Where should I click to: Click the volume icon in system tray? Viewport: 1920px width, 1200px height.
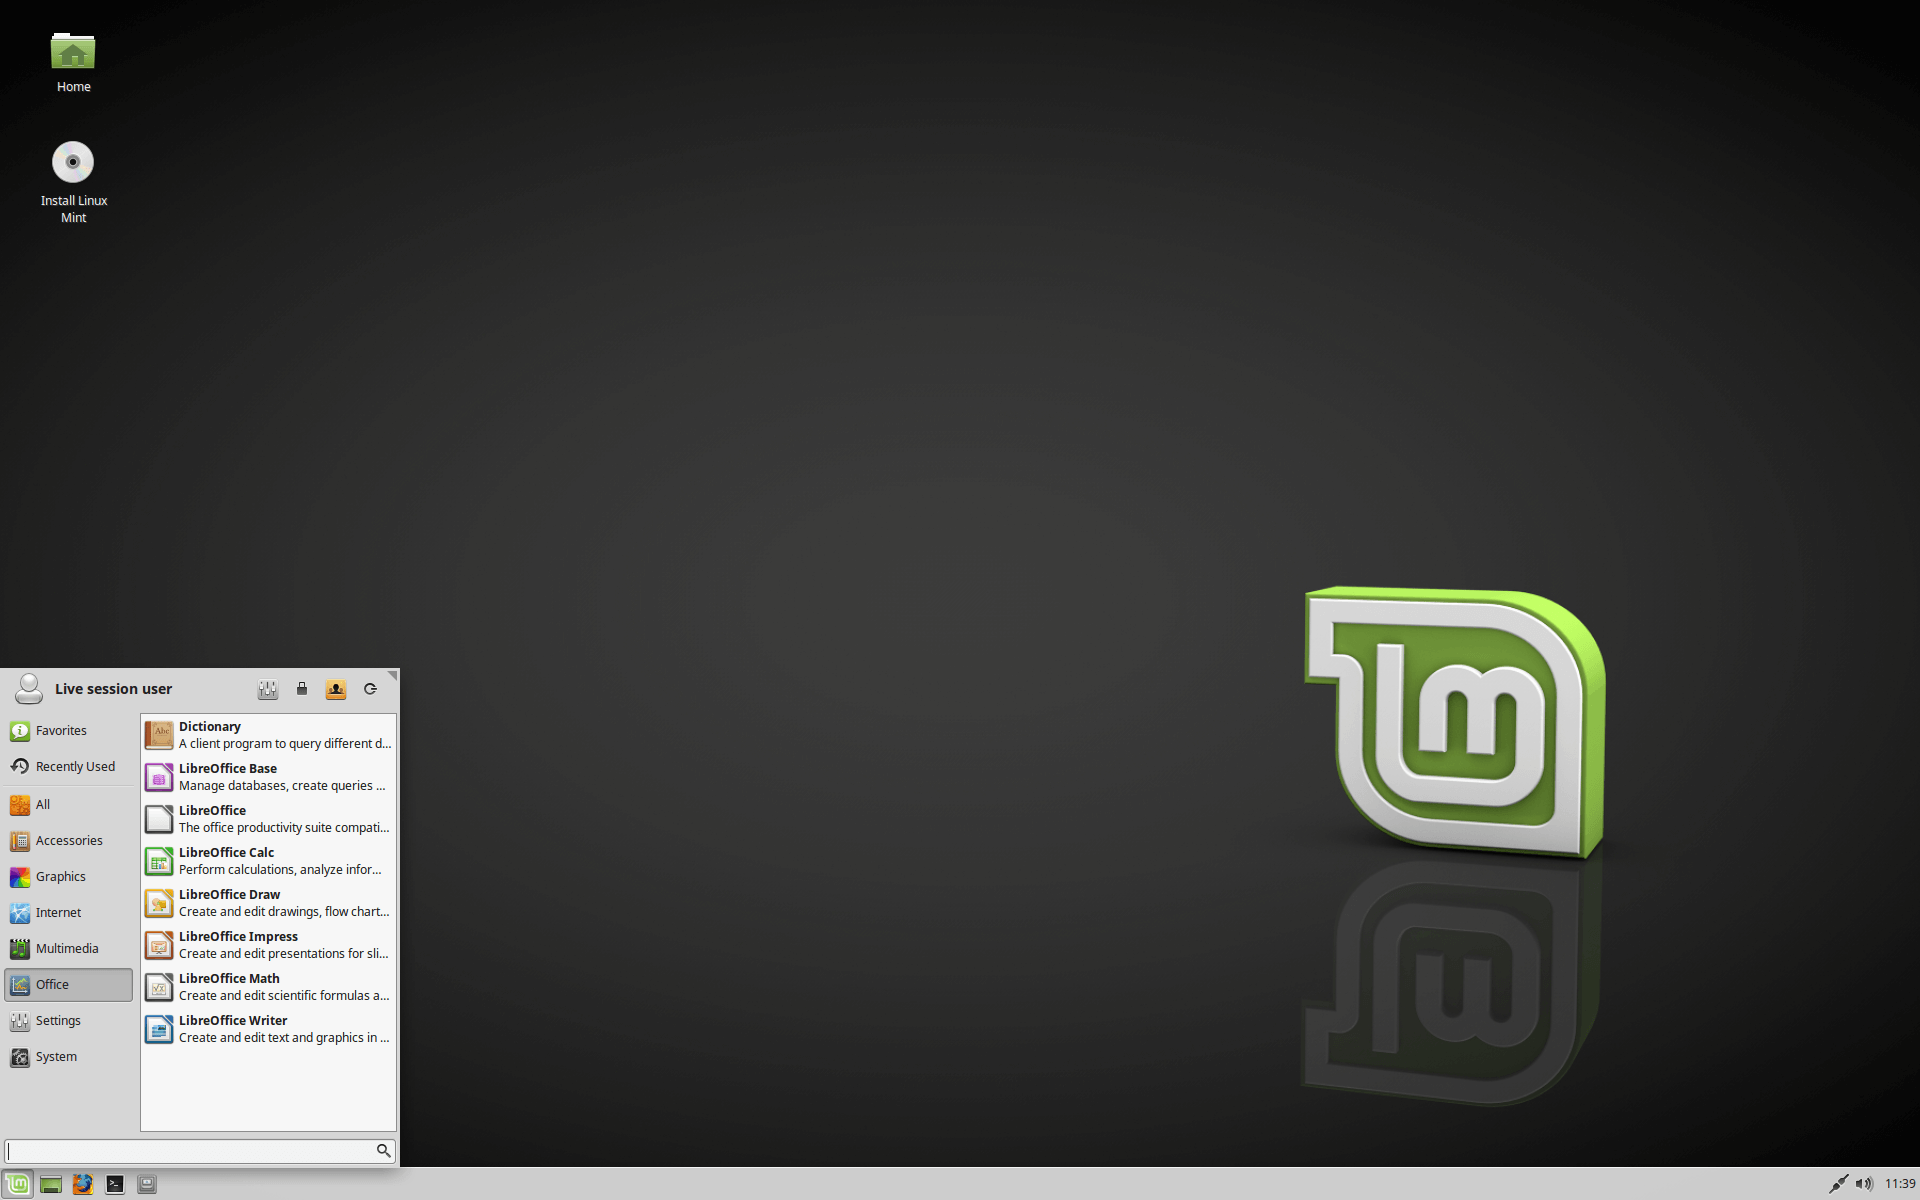(x=1861, y=1183)
